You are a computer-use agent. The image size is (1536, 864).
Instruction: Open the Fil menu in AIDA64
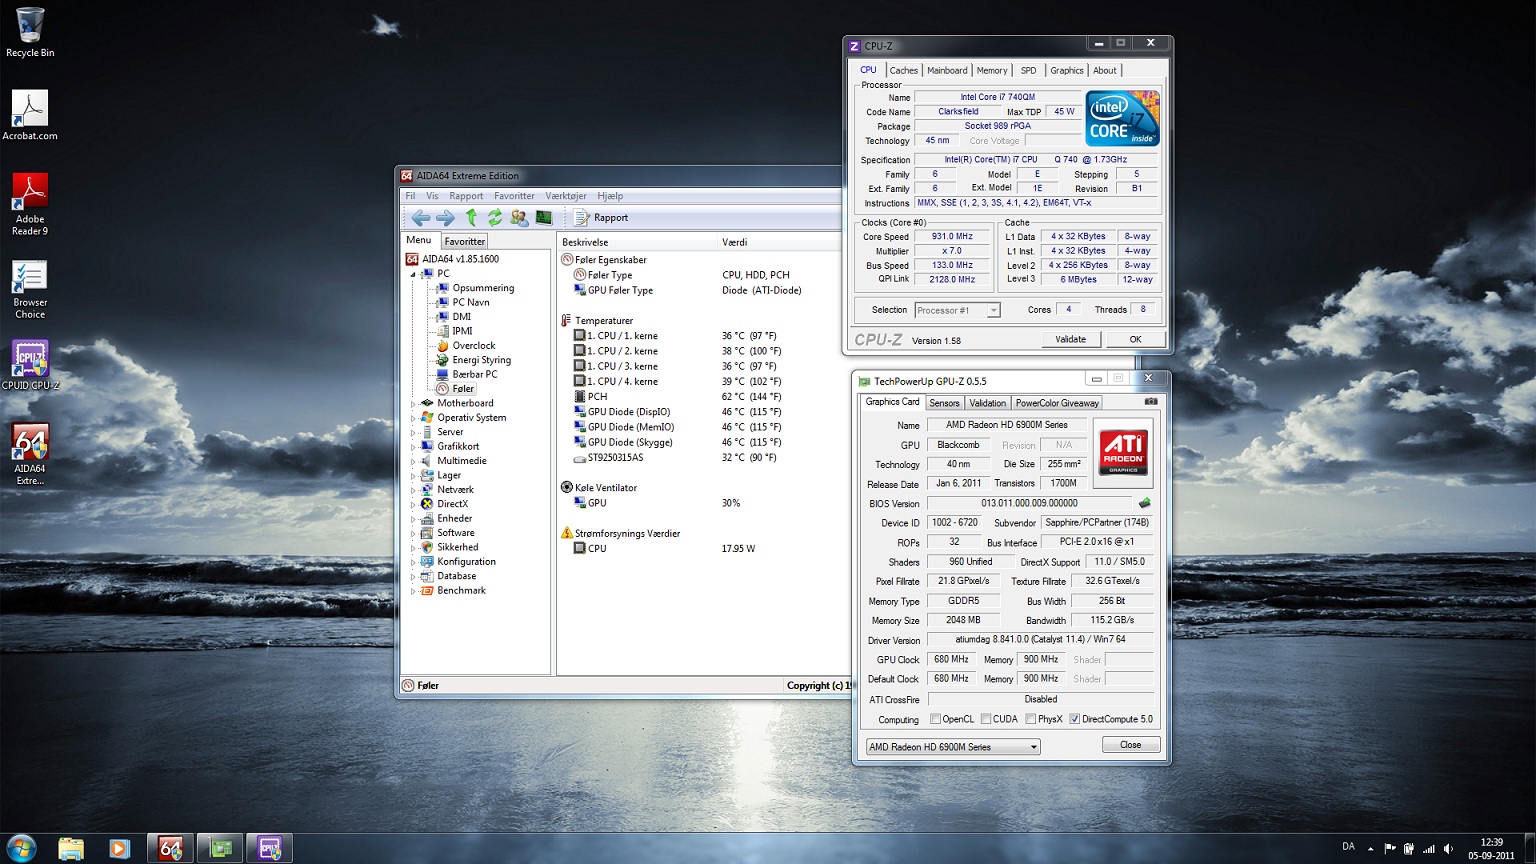(x=410, y=196)
